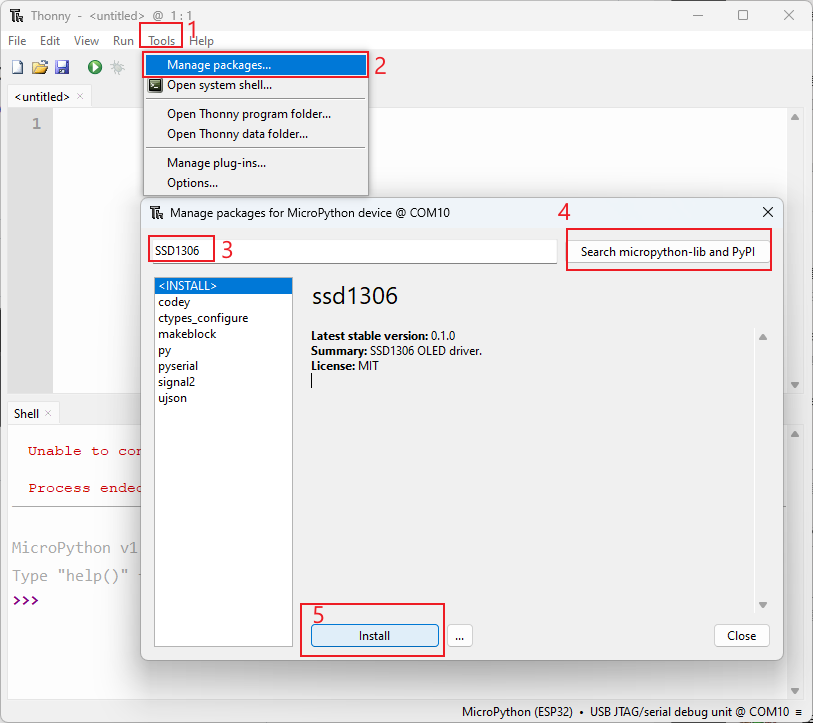Click the New file toolbar icon

(x=17, y=67)
